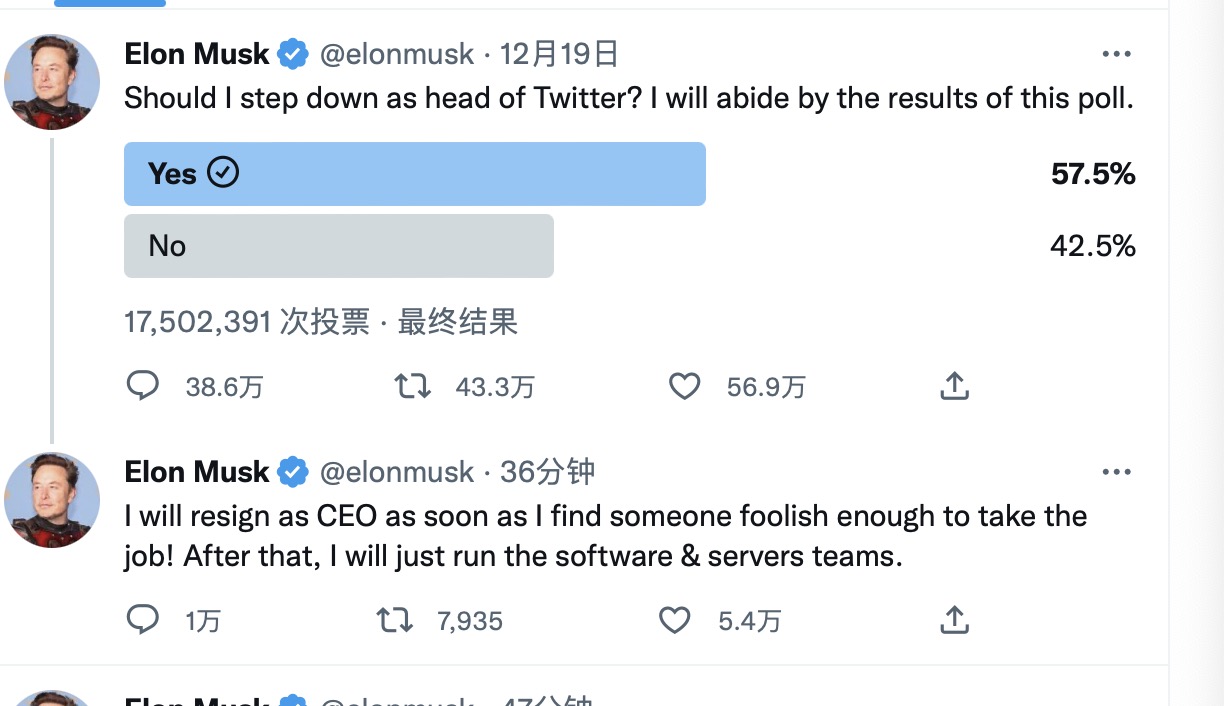Retweet the resign as CEO tweet
The image size is (1224, 706).
pyautogui.click(x=394, y=620)
